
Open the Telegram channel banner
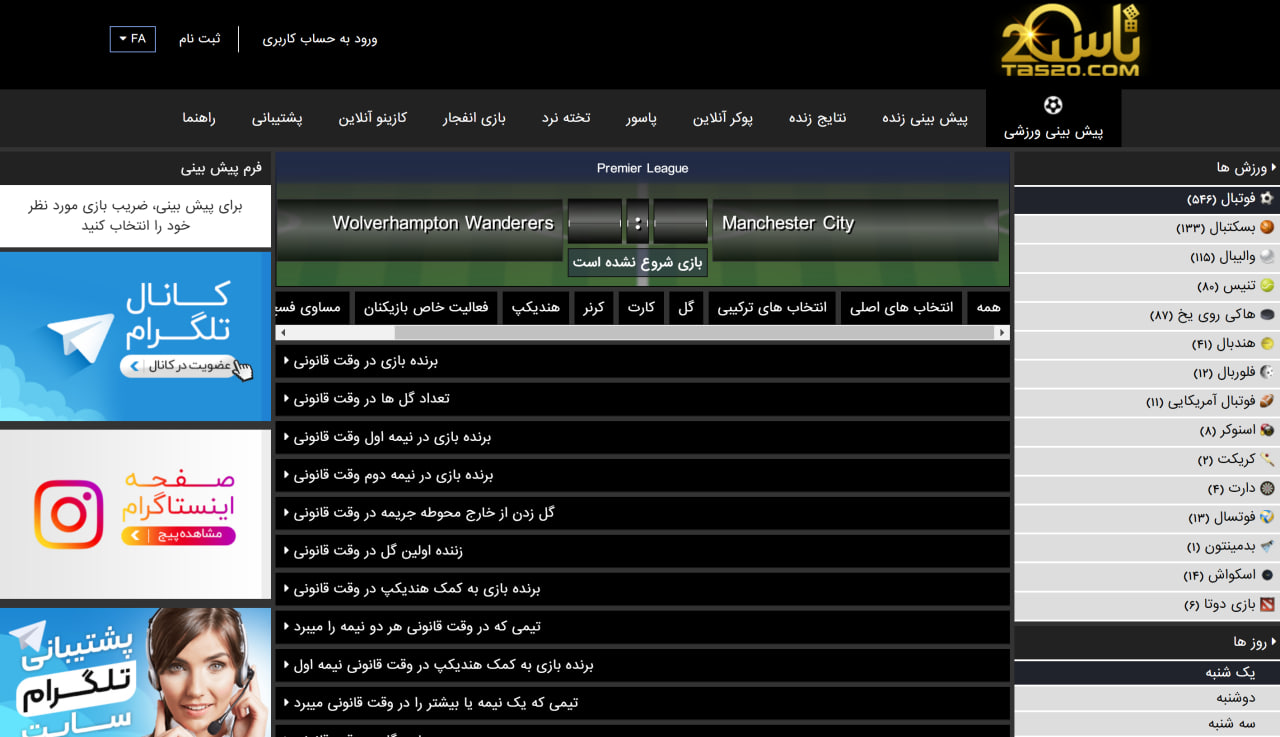135,336
